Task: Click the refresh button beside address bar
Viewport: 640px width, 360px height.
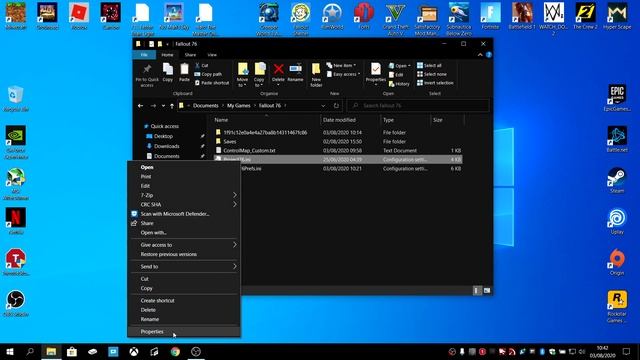Action: tap(336, 106)
